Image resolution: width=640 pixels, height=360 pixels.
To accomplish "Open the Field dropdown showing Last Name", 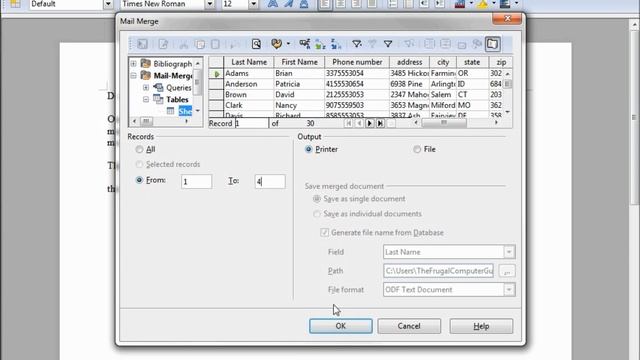I will (x=509, y=252).
